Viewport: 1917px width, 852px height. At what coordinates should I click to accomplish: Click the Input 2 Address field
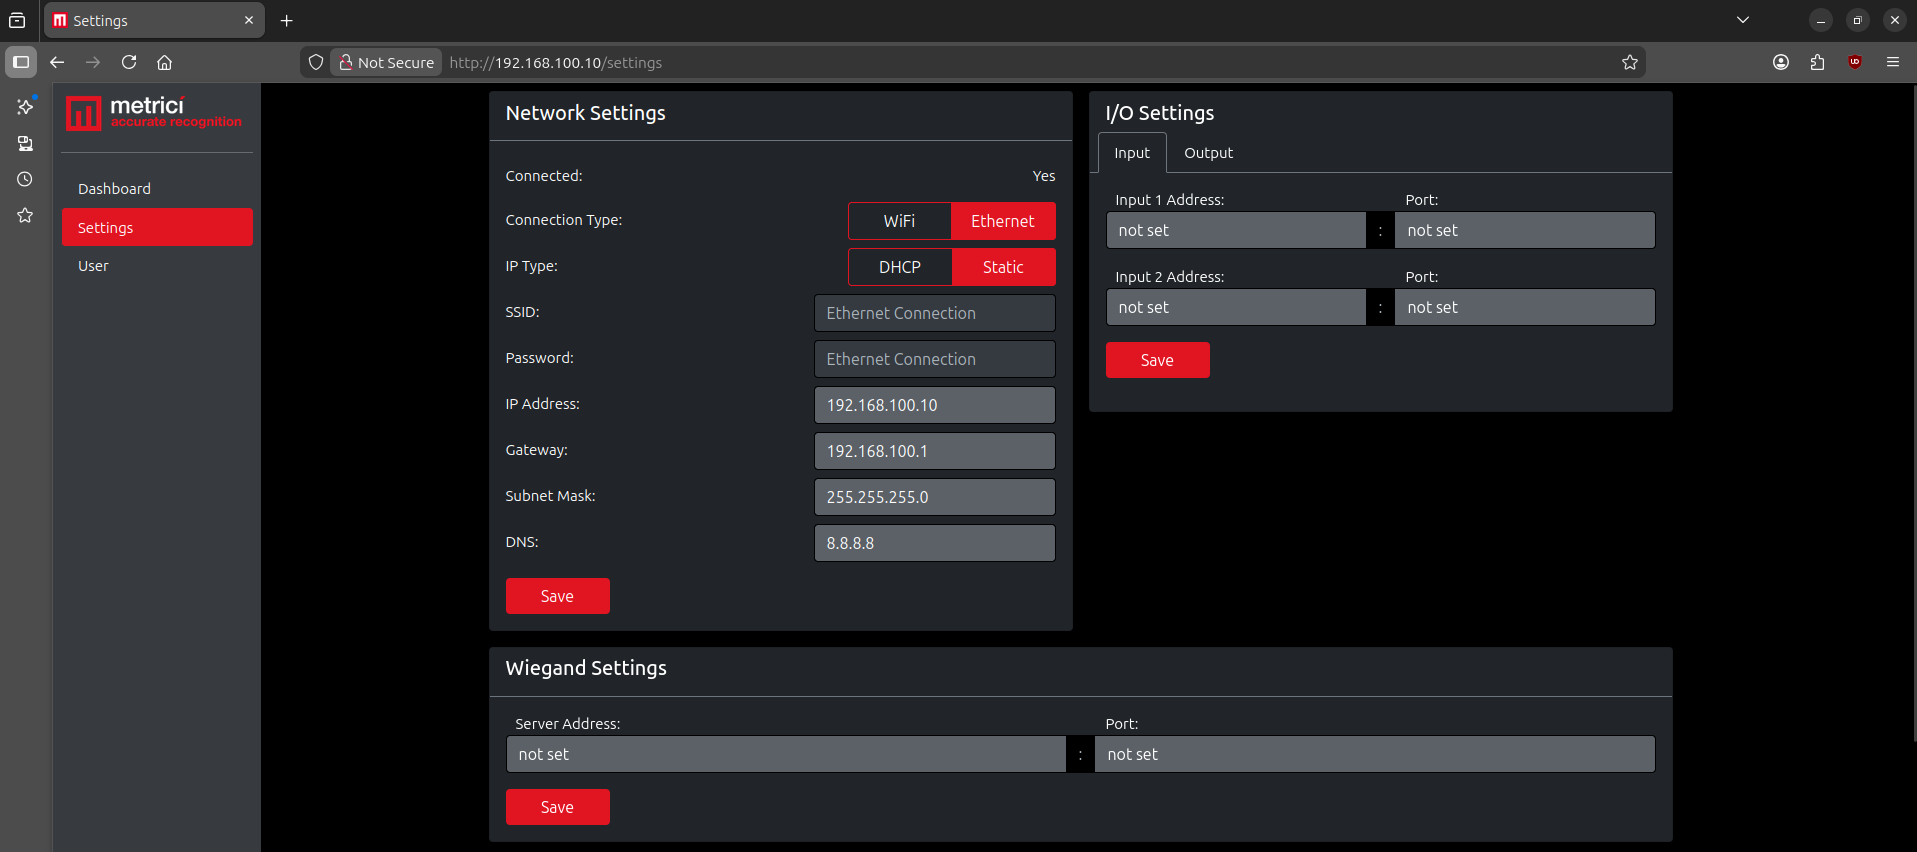click(1236, 307)
